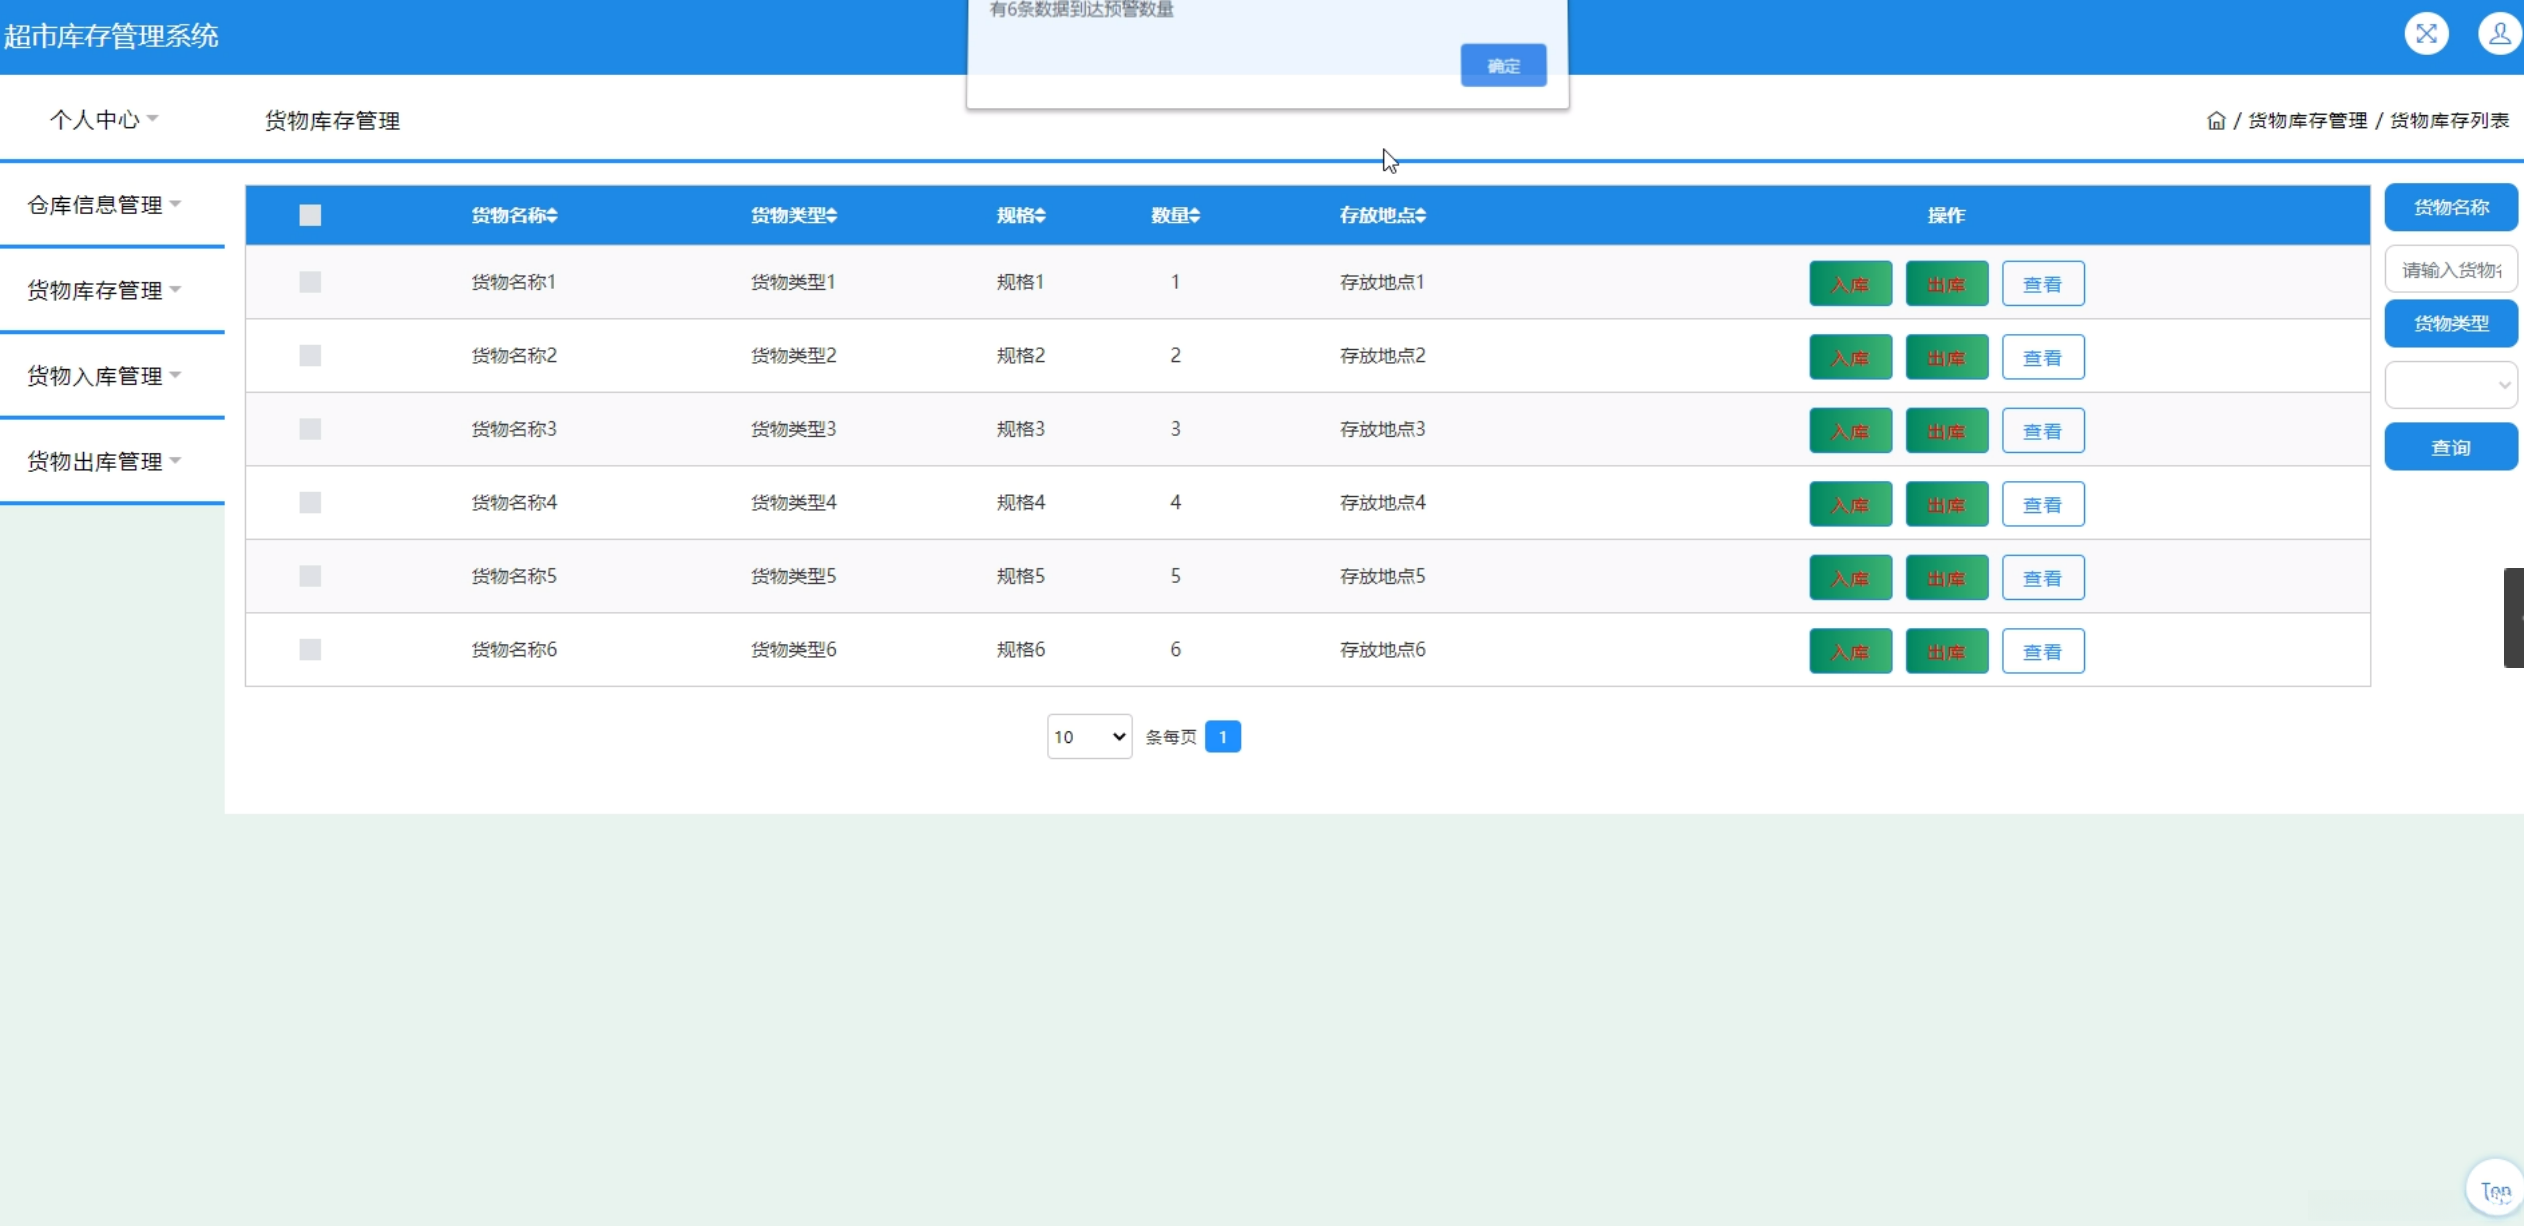
Task: Click the home icon in breadcrumb
Action: tap(2216, 121)
